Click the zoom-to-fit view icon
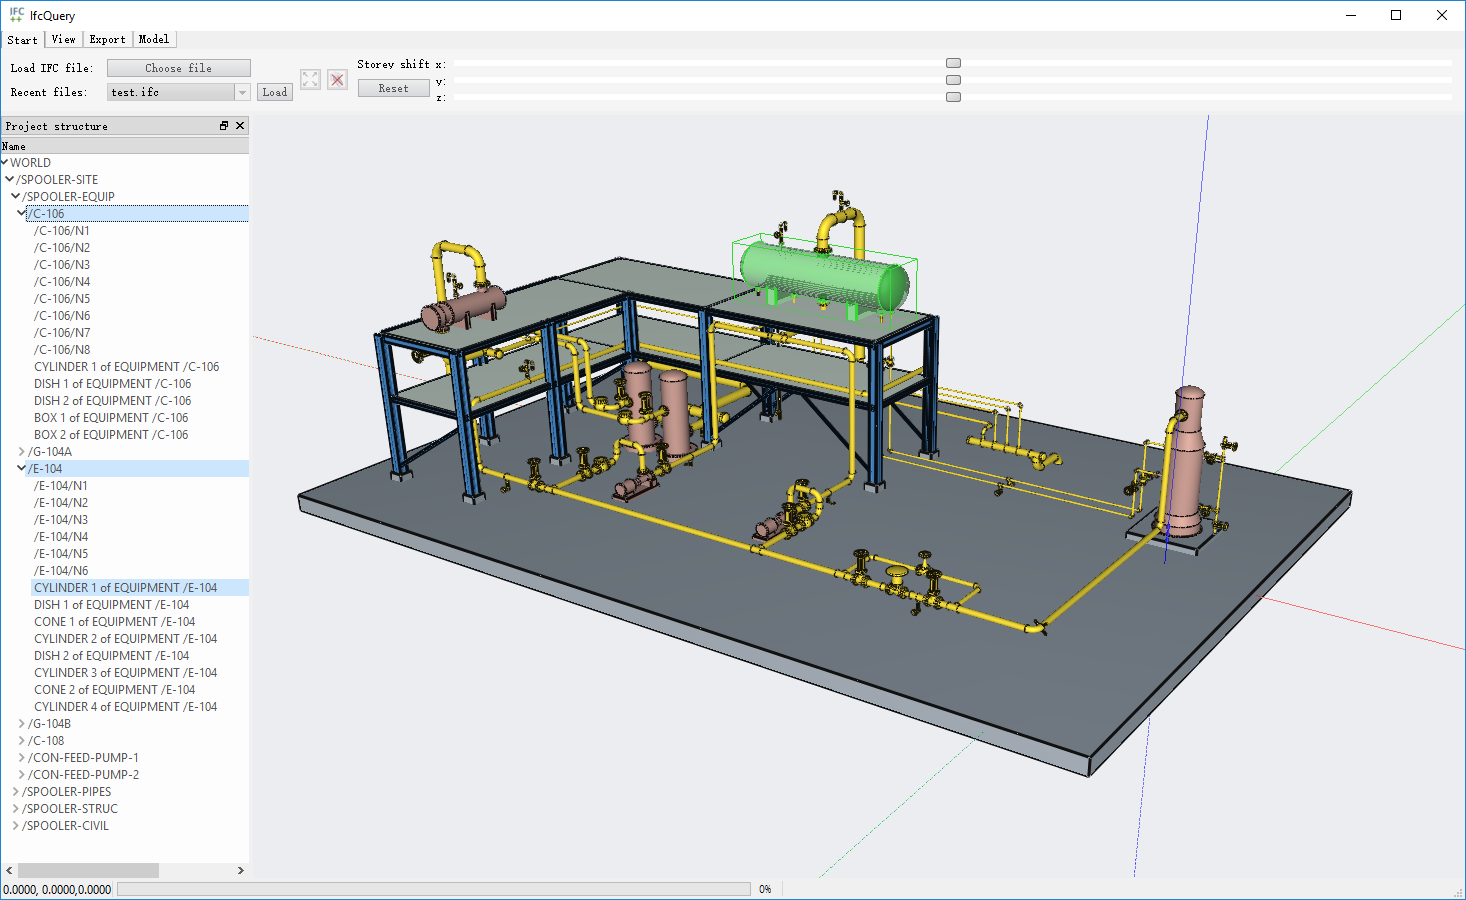 [x=310, y=80]
